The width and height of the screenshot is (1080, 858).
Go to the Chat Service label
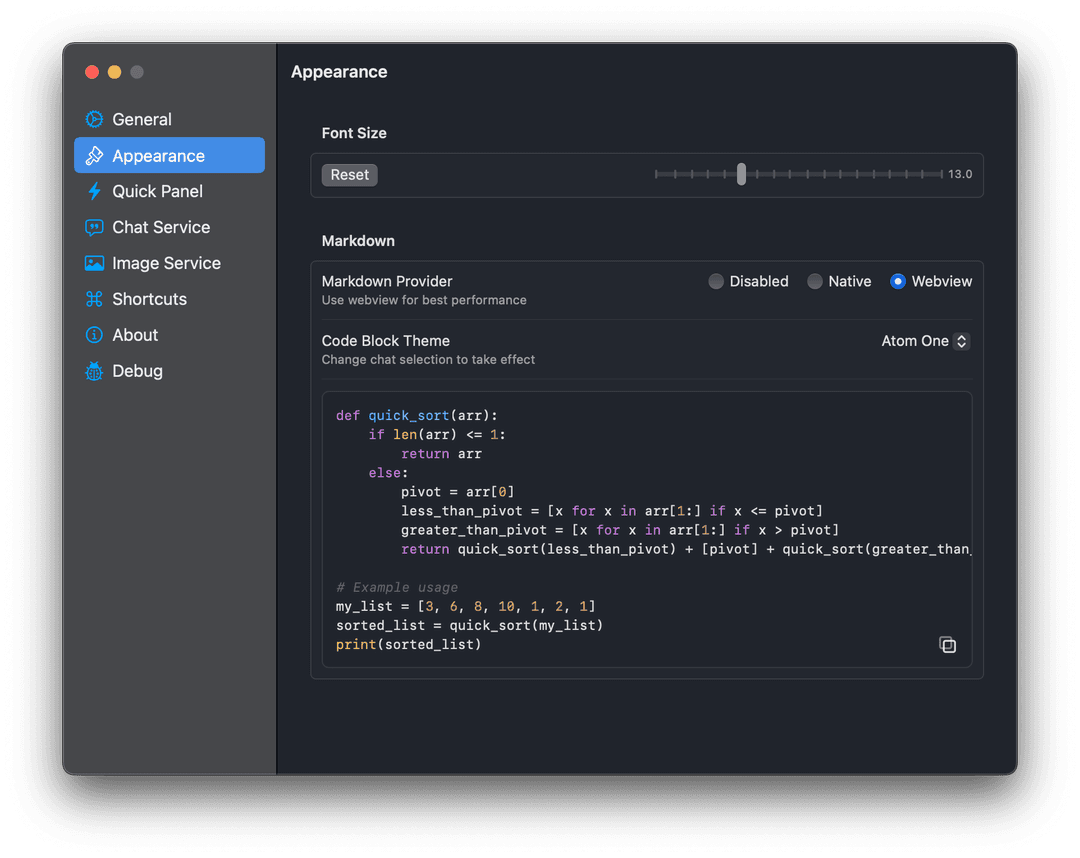coord(161,227)
